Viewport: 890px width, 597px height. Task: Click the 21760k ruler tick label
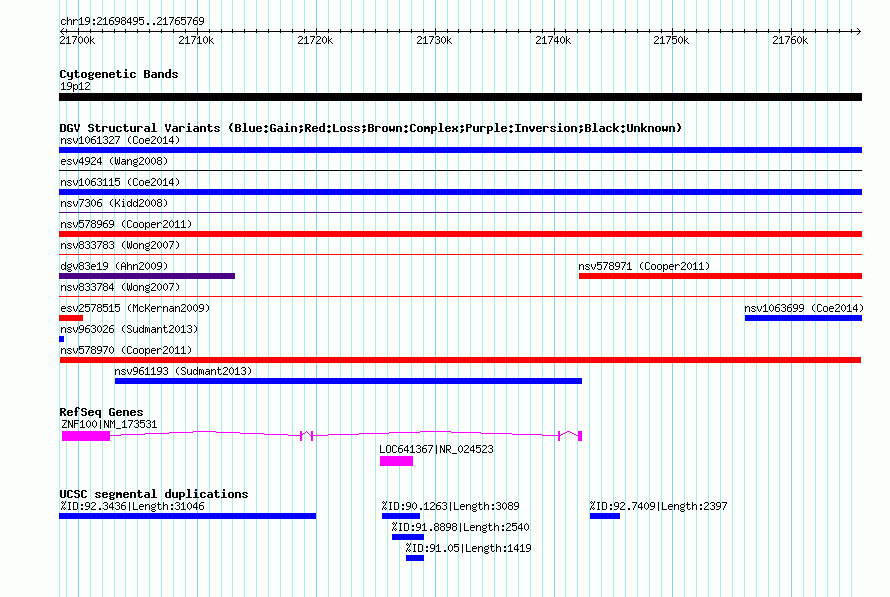[x=790, y=40]
